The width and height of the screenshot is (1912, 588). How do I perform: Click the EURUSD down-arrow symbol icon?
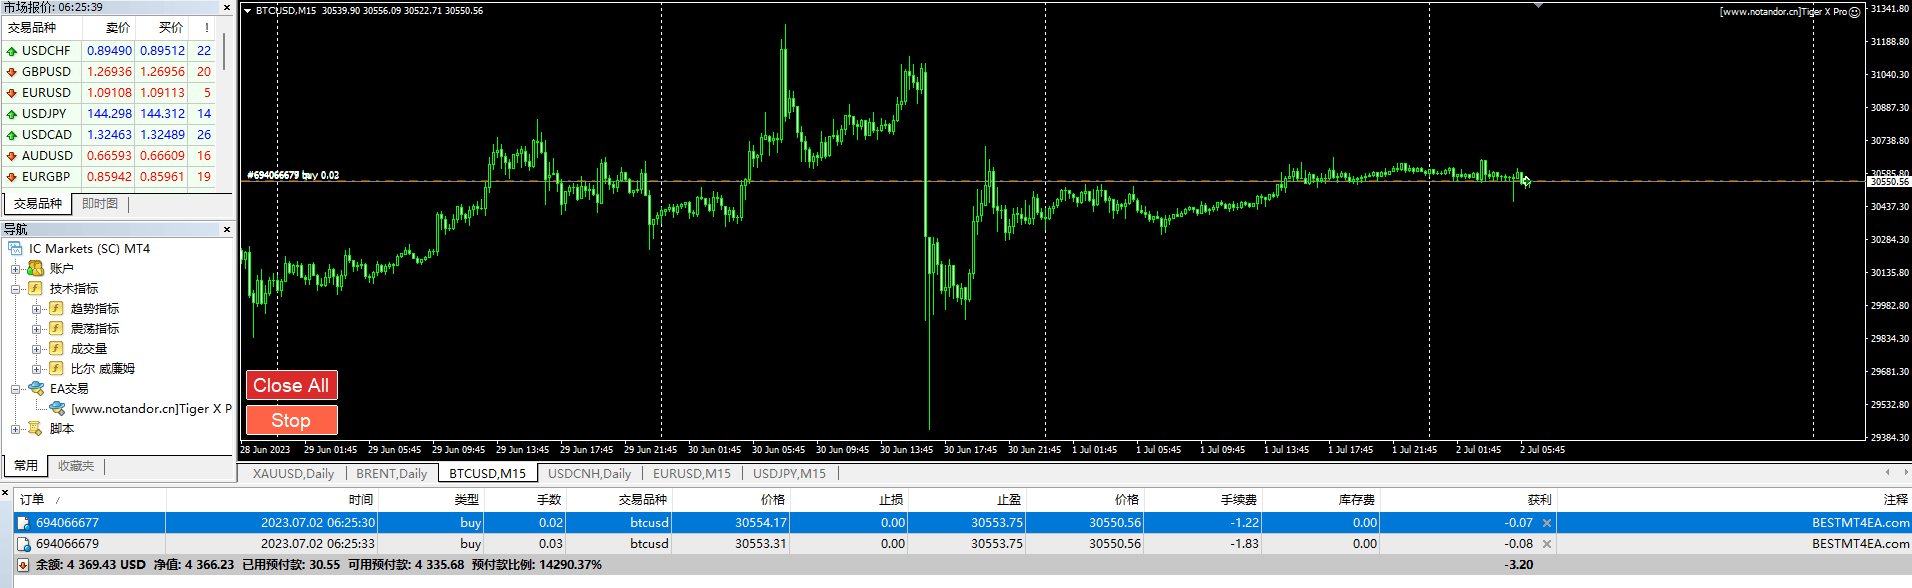click(x=12, y=93)
